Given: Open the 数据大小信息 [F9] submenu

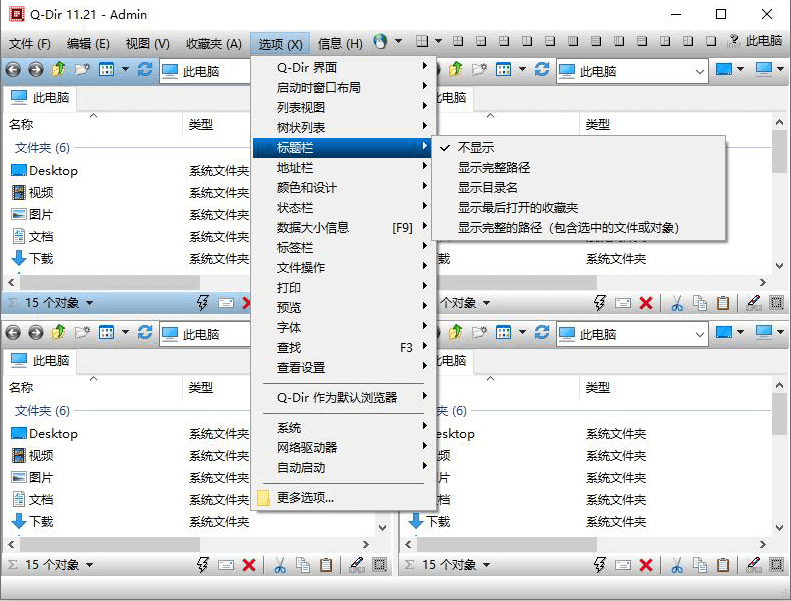Looking at the screenshot, I should tap(344, 228).
